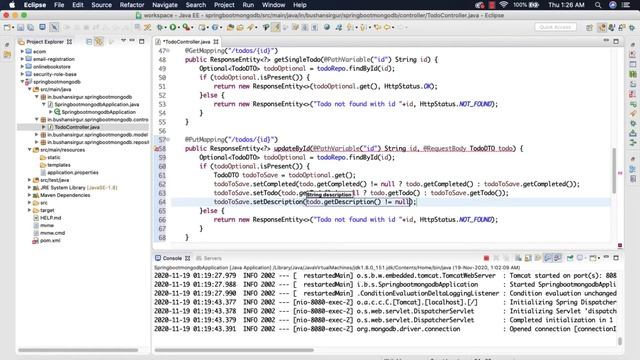Open the Source menu
640x360 pixels.
[101, 5]
